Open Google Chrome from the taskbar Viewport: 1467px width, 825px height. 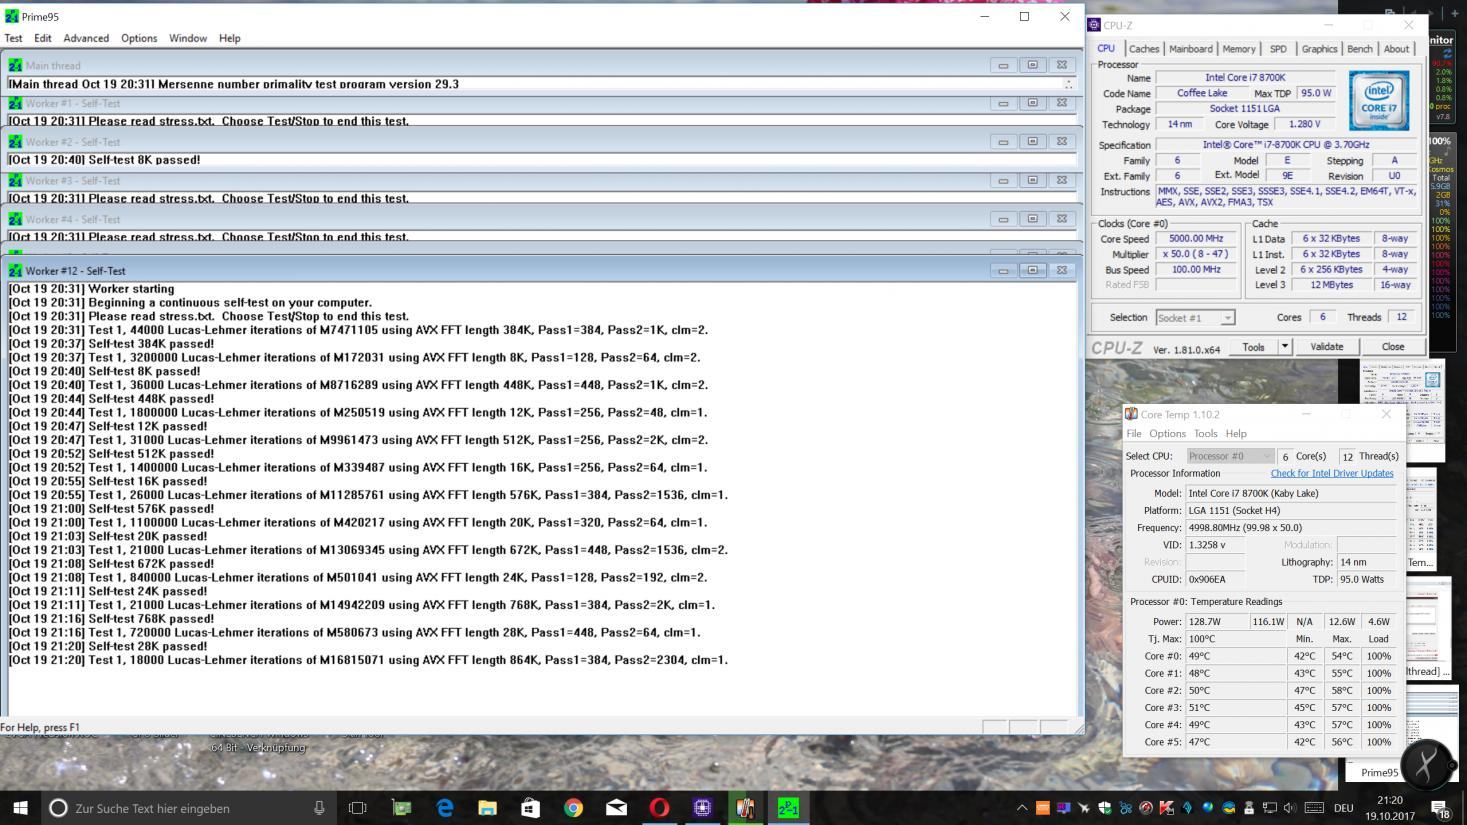[x=573, y=808]
